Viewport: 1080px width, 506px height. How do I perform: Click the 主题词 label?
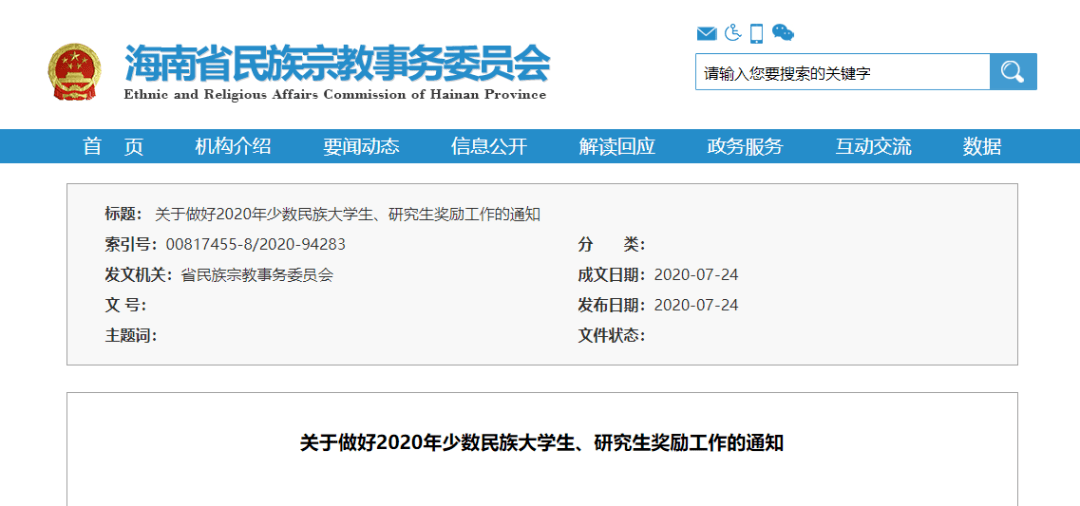(131, 335)
